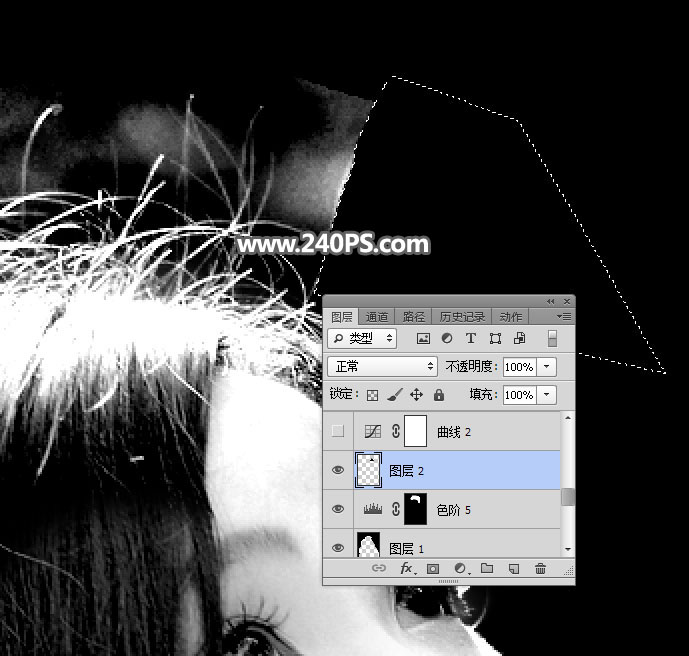Image resolution: width=689 pixels, height=656 pixels.
Task: Select the 图层 1 layer thumbnail
Action: pos(368,545)
